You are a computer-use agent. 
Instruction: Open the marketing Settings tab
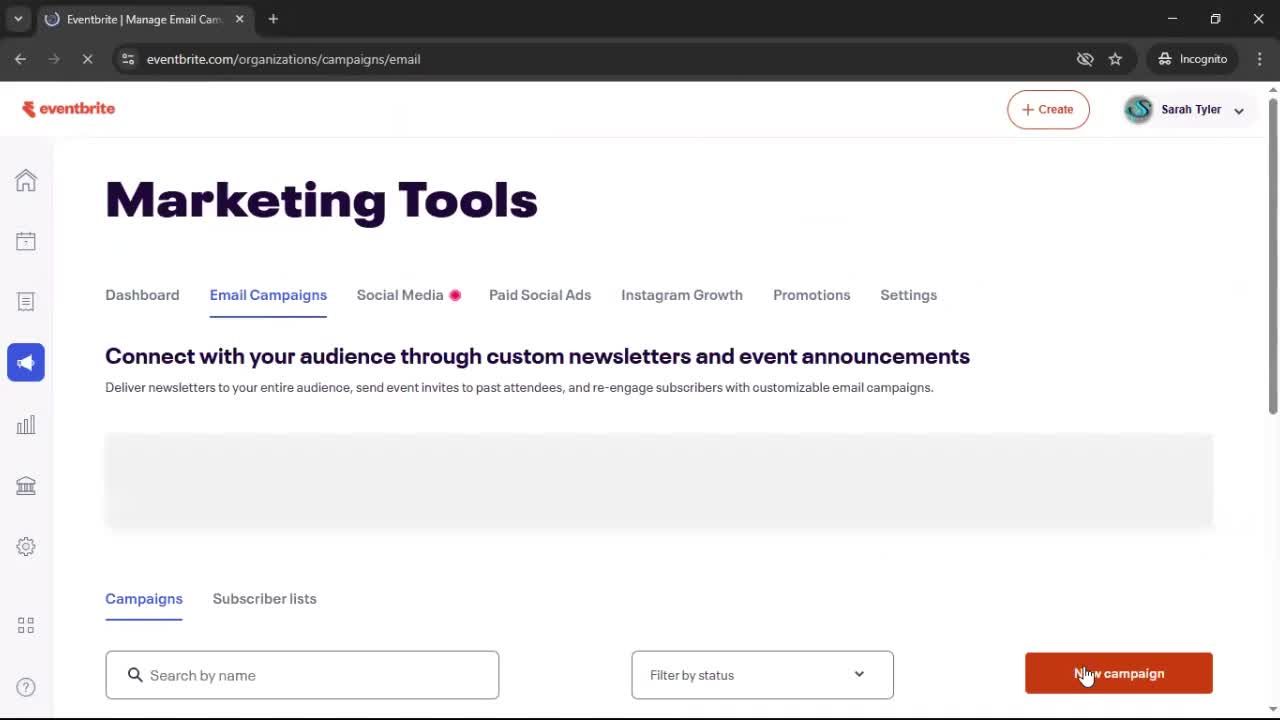click(908, 295)
